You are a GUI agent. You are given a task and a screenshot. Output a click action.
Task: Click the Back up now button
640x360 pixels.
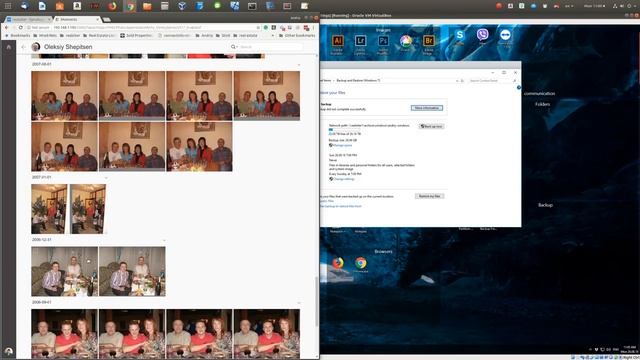pyautogui.click(x=431, y=127)
